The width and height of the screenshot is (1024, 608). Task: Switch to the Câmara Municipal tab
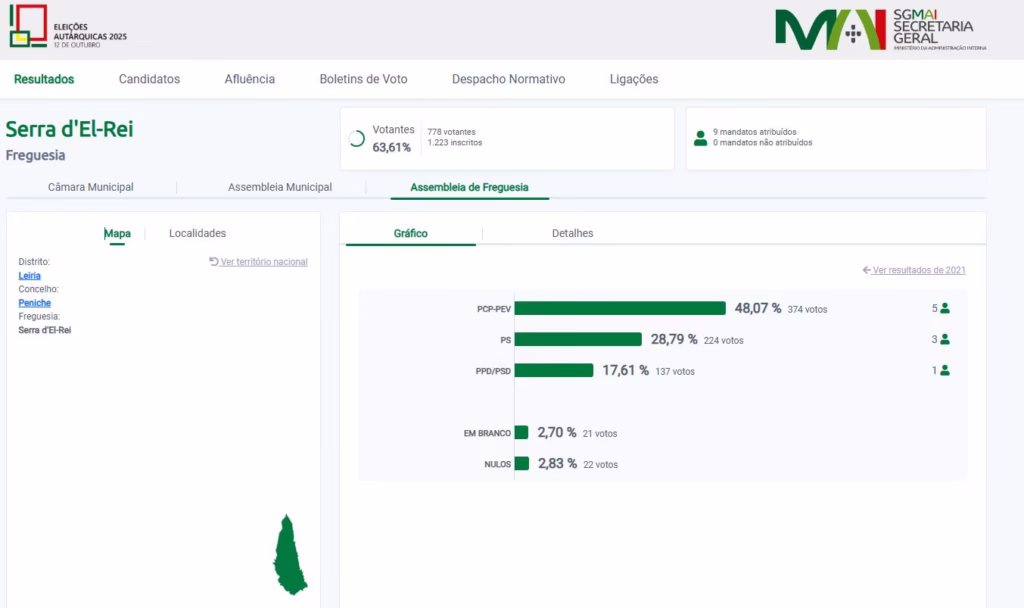pyautogui.click(x=91, y=187)
